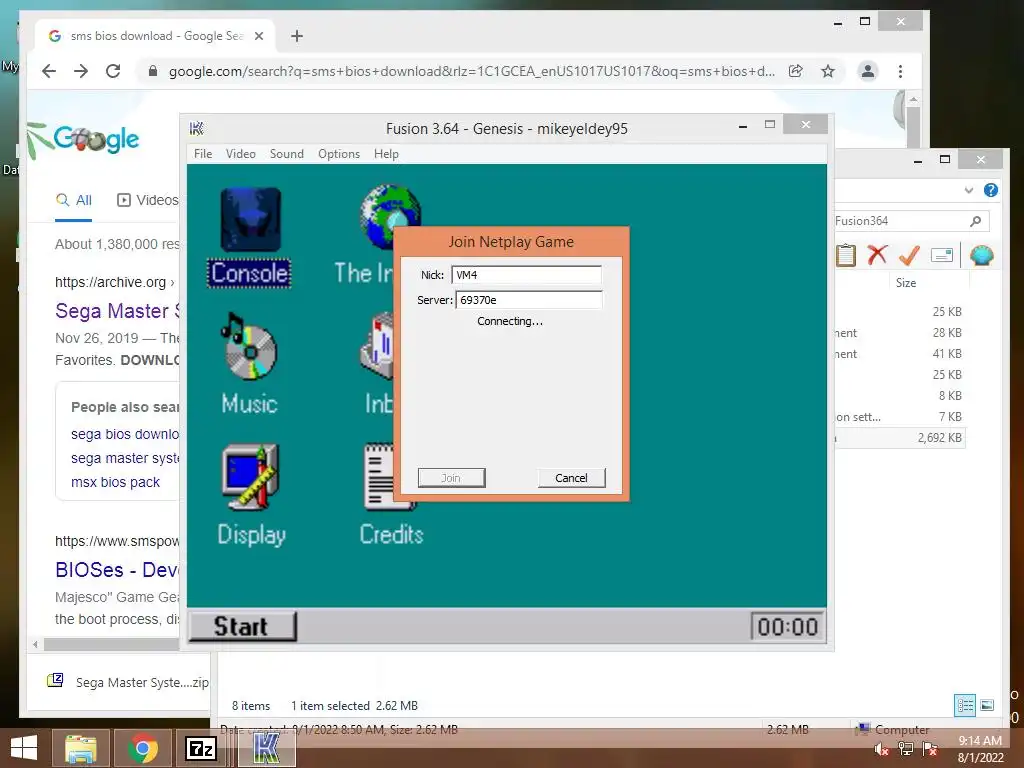Screen dimensions: 1024x768
Task: Click Chrome horizontal scrollbar left arrow
Action: pos(35,645)
